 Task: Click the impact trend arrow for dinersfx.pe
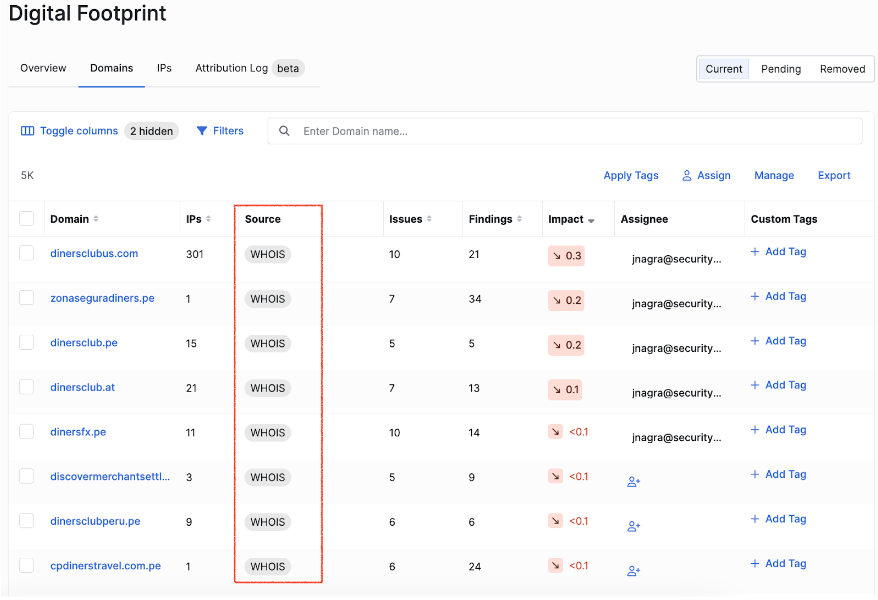point(555,432)
